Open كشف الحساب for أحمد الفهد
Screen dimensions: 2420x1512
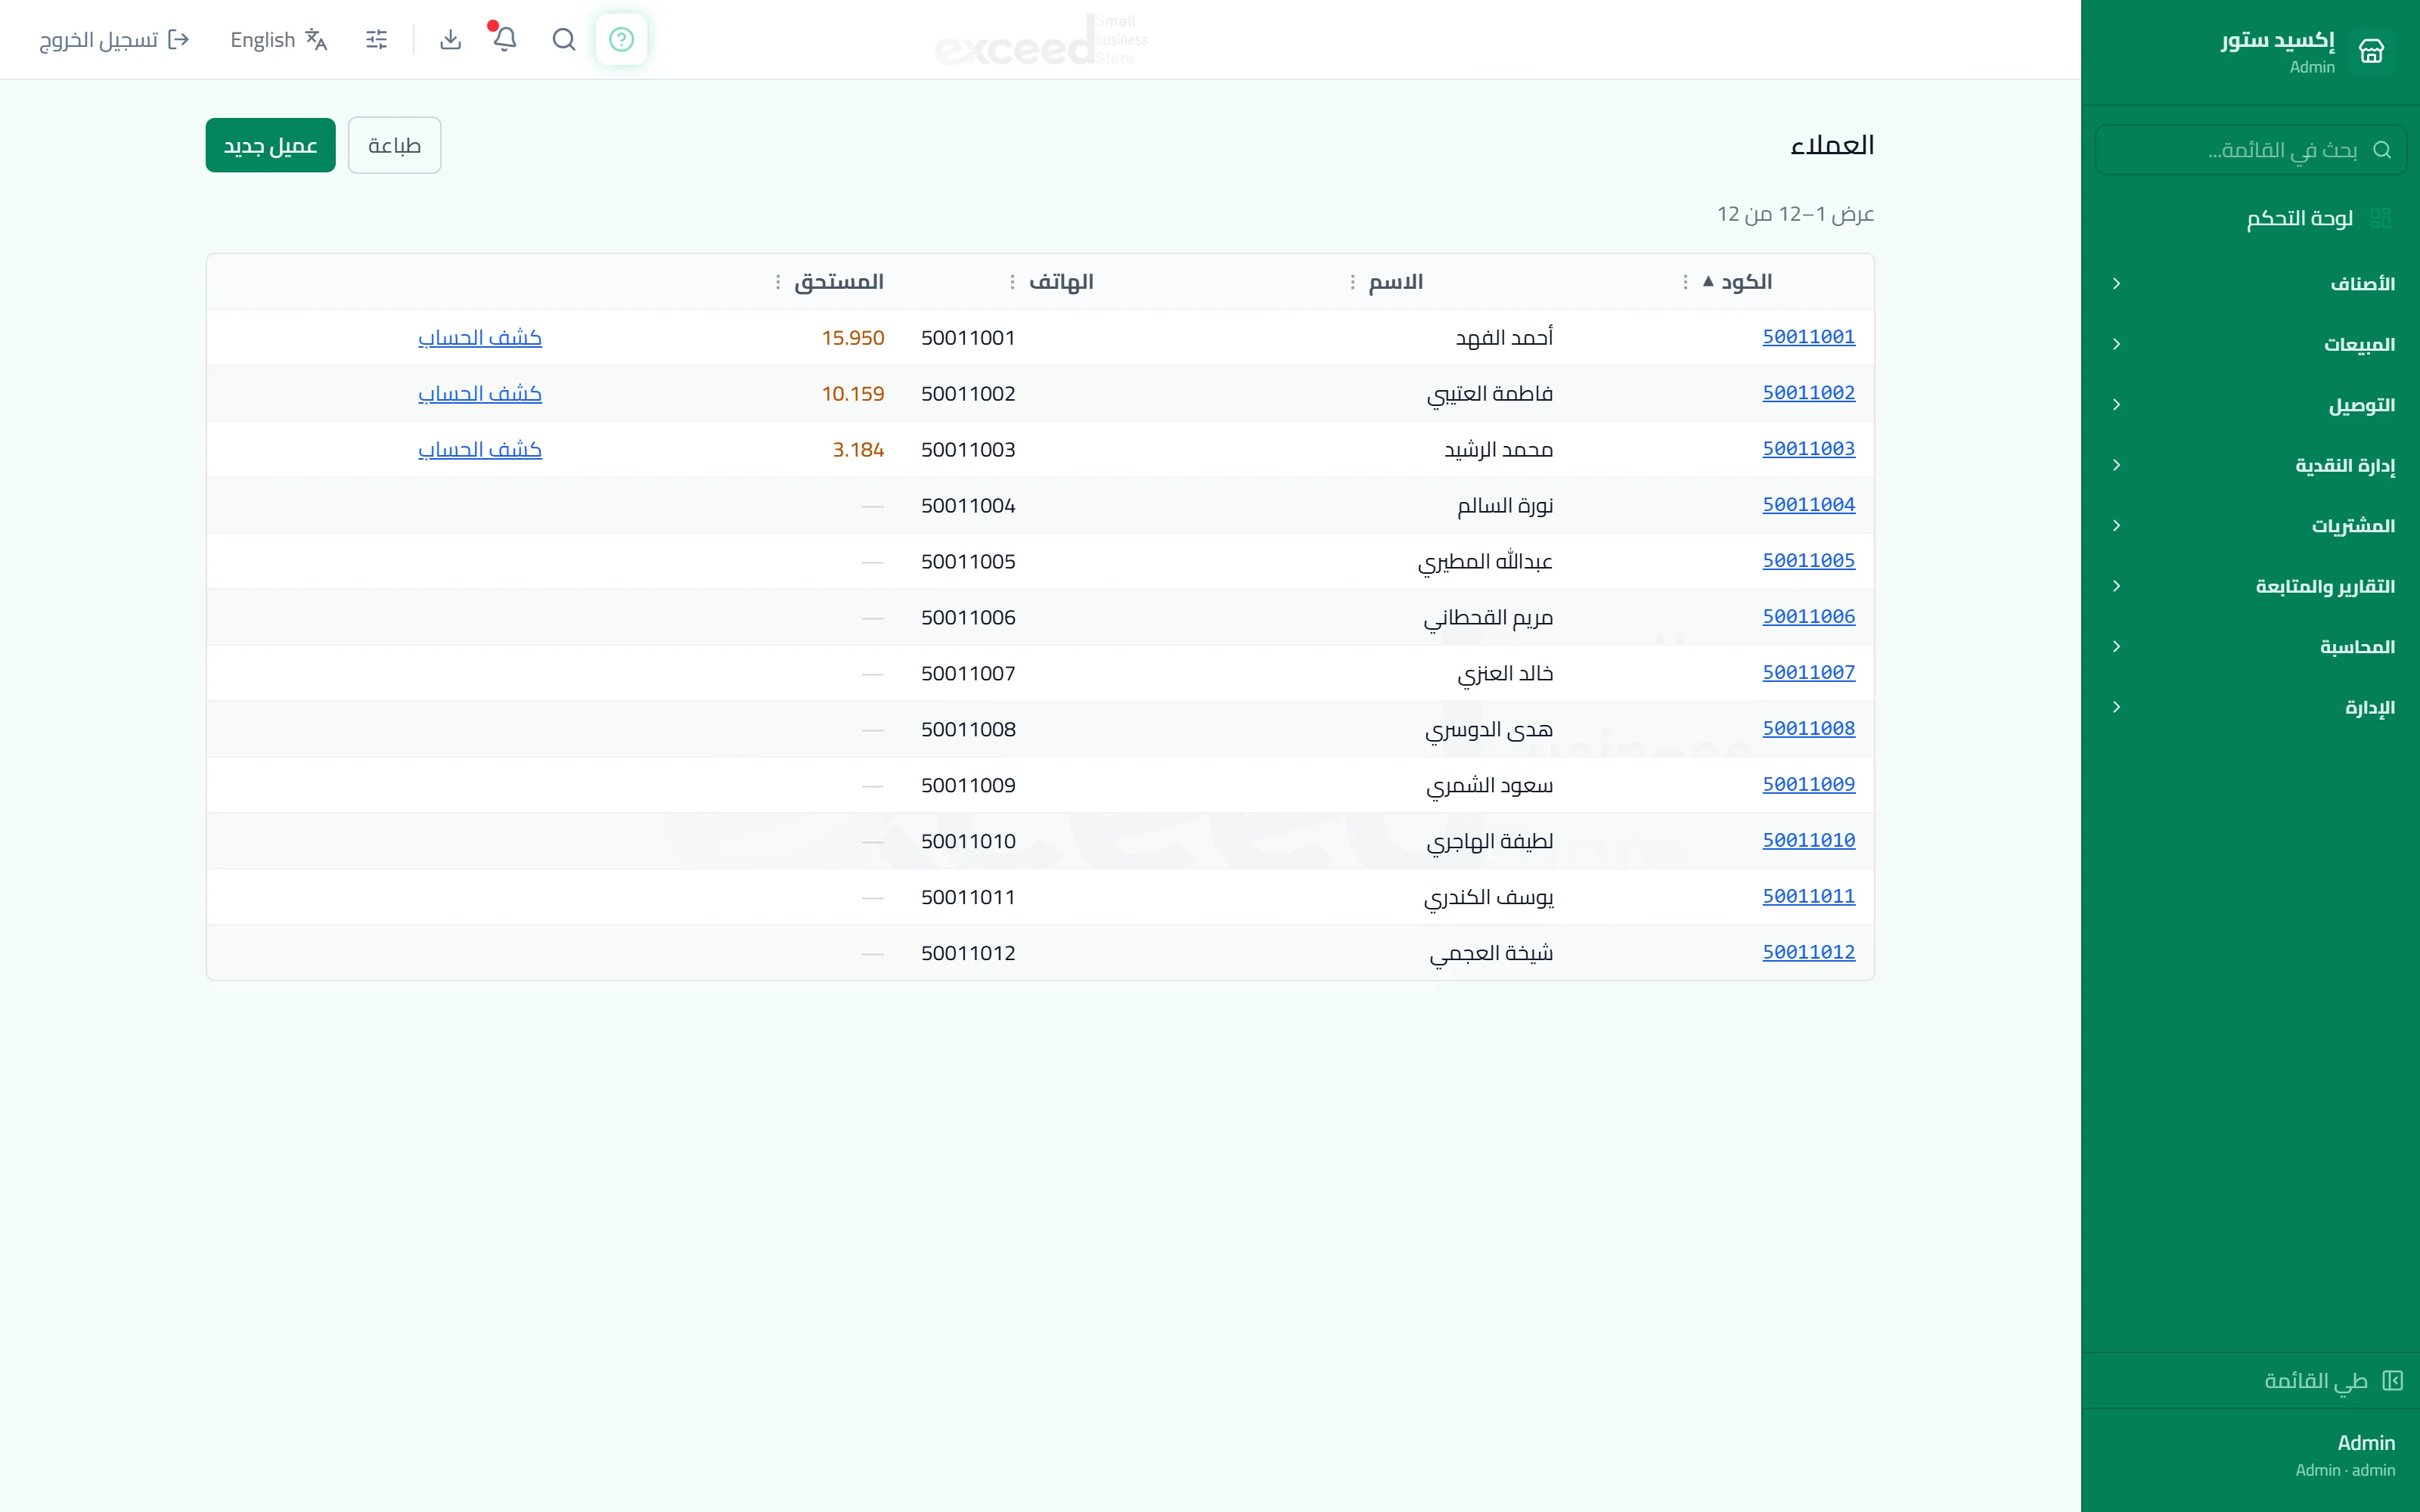[x=480, y=338]
